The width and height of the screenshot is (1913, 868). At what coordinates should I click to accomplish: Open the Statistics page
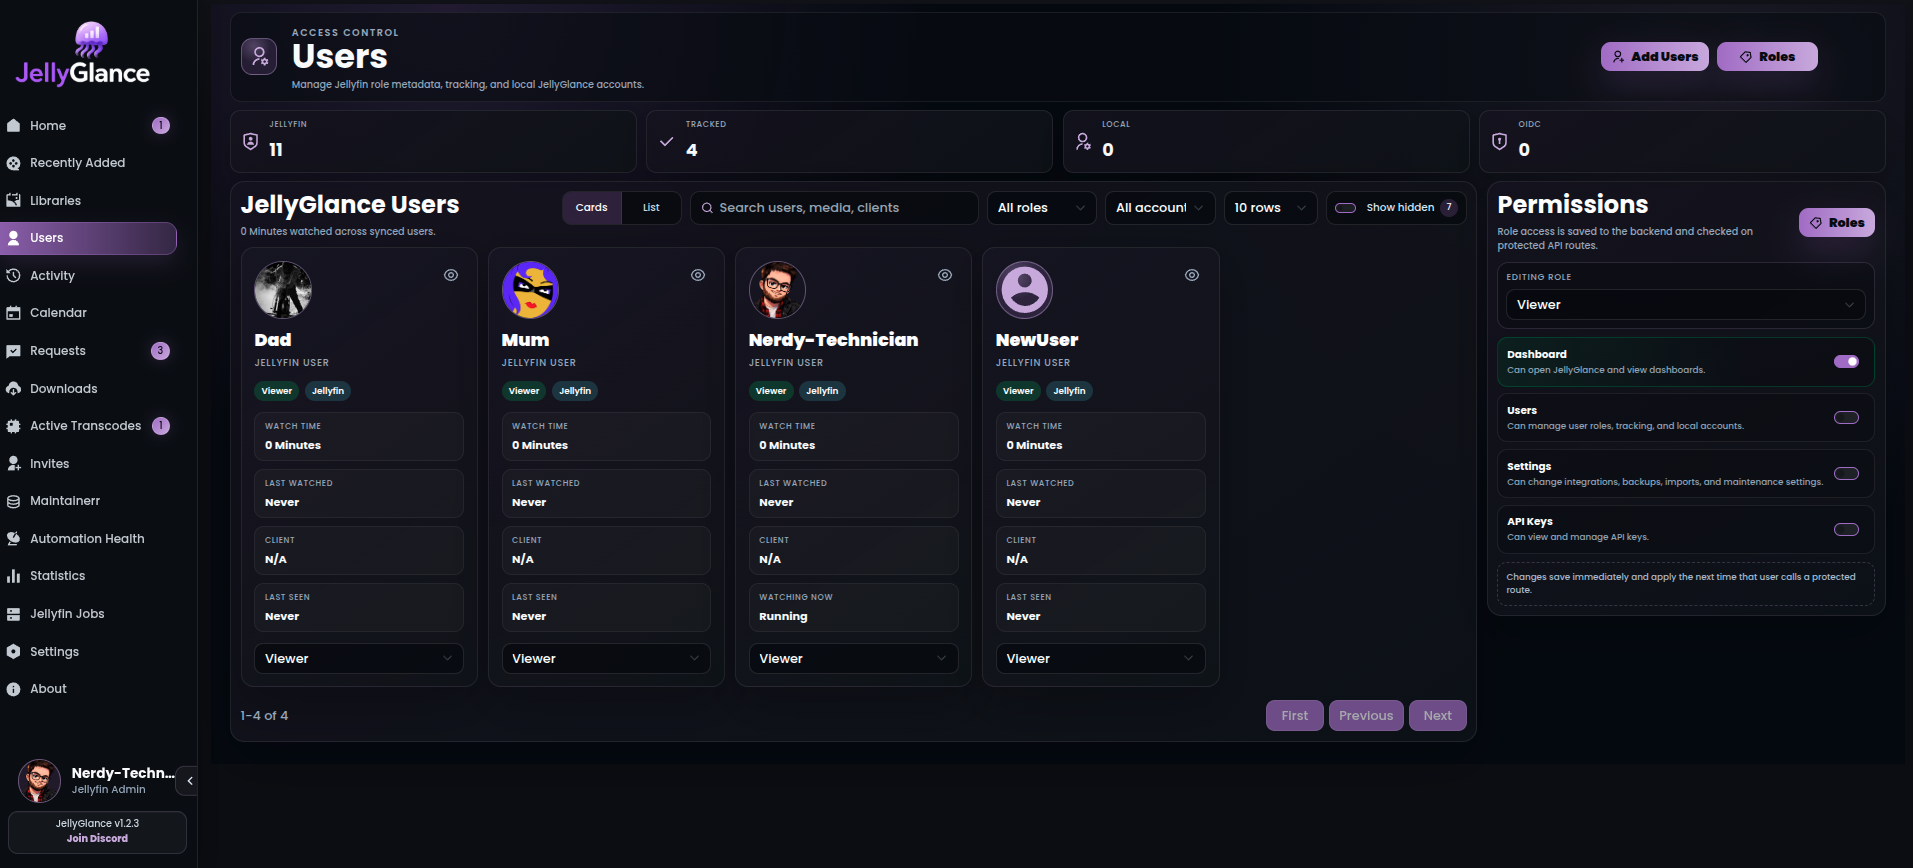pos(88,576)
